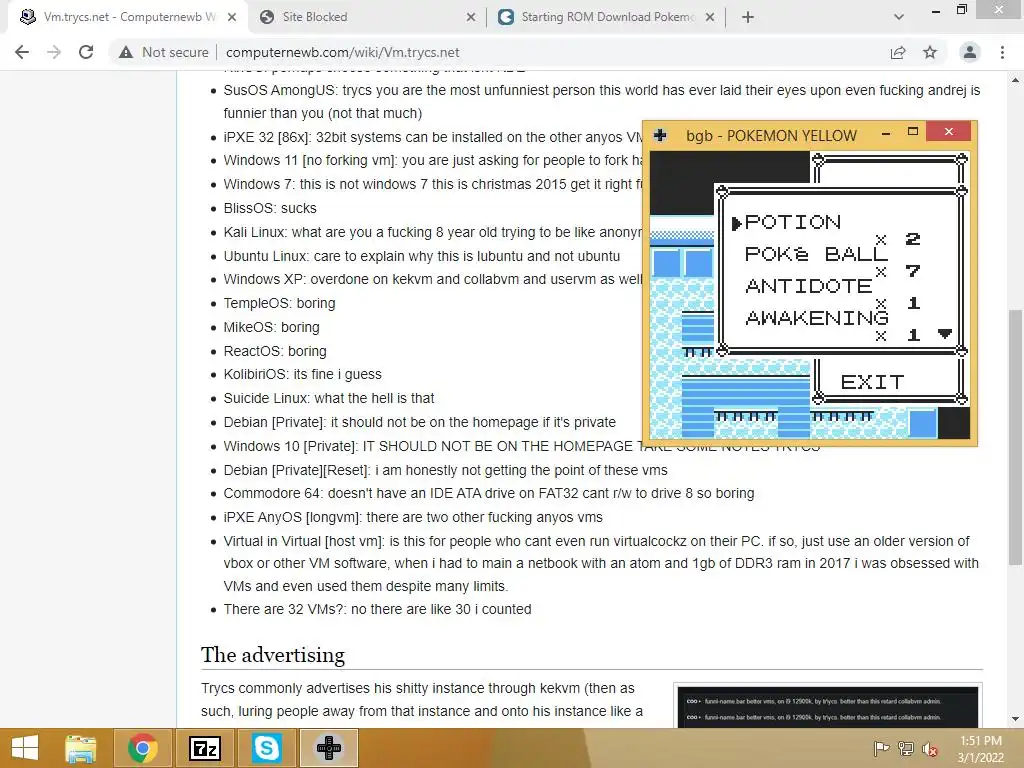Open the Chrome profile avatar
This screenshot has width=1024, height=768.
(x=970, y=52)
